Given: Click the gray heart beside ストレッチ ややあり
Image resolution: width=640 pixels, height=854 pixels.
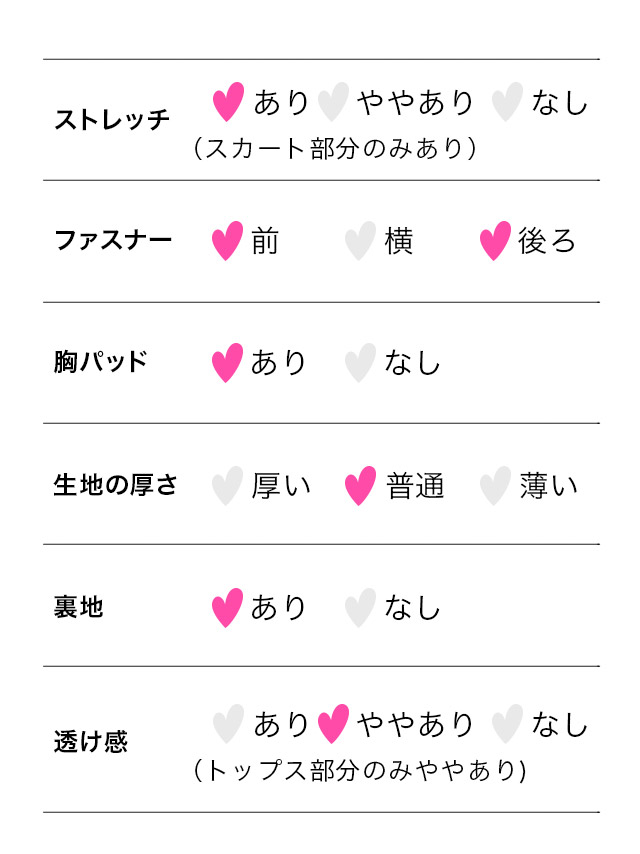Looking at the screenshot, I should pyautogui.click(x=333, y=102).
